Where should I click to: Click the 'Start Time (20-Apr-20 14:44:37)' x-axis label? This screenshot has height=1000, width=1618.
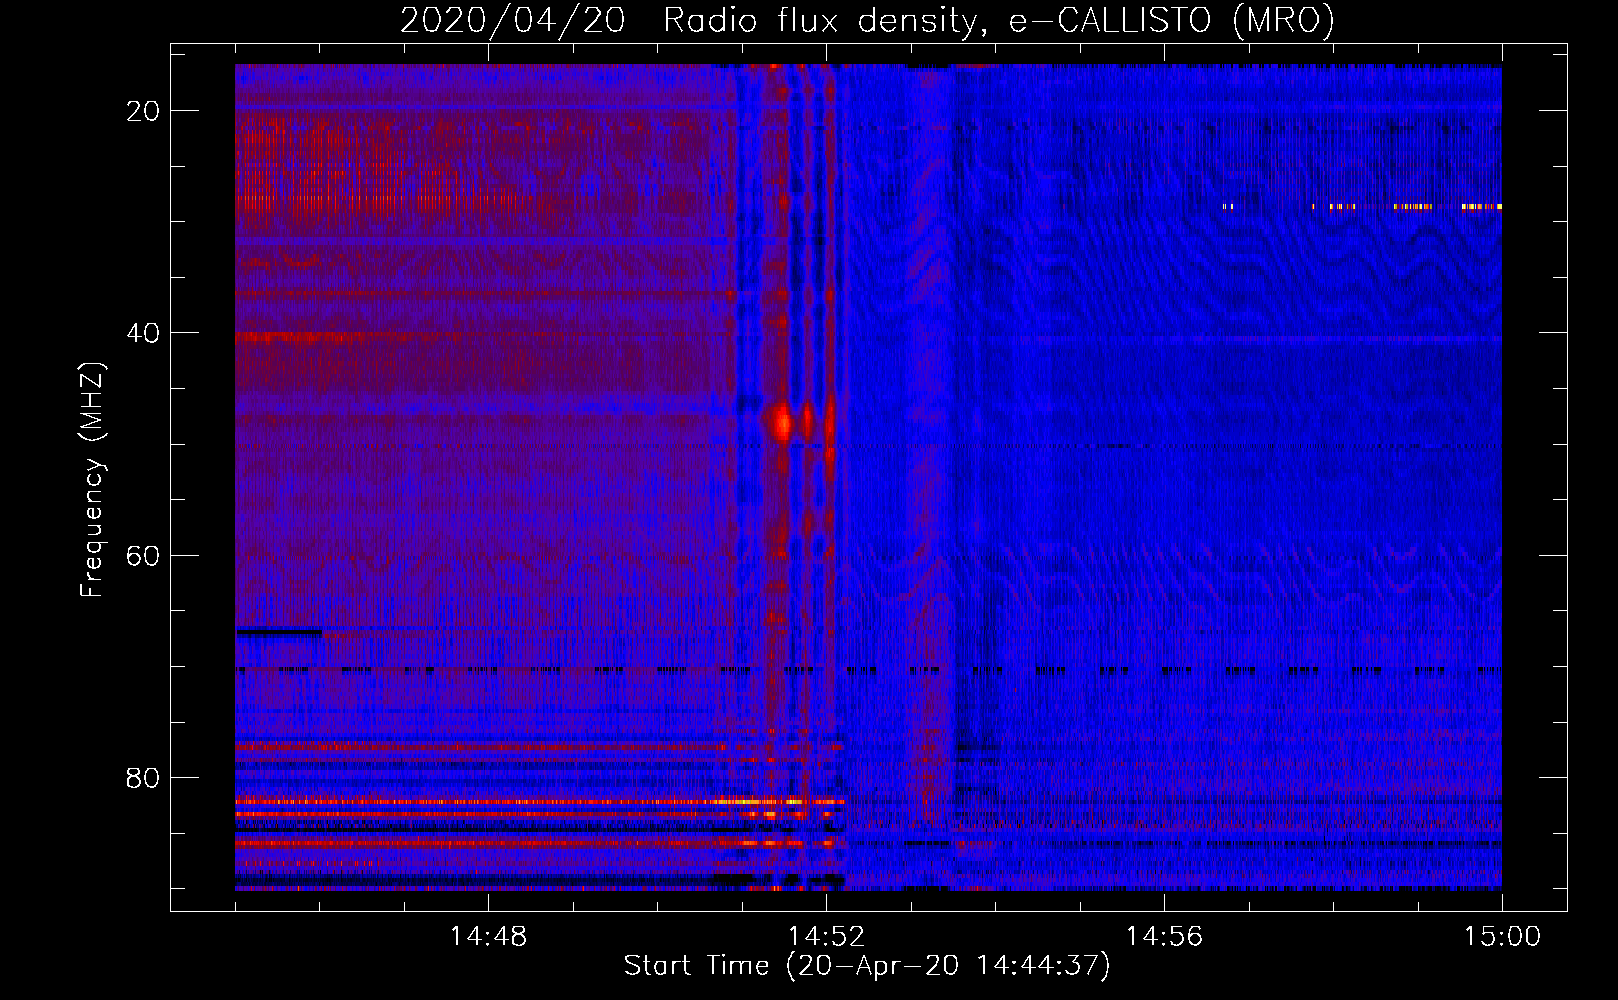[x=867, y=966]
